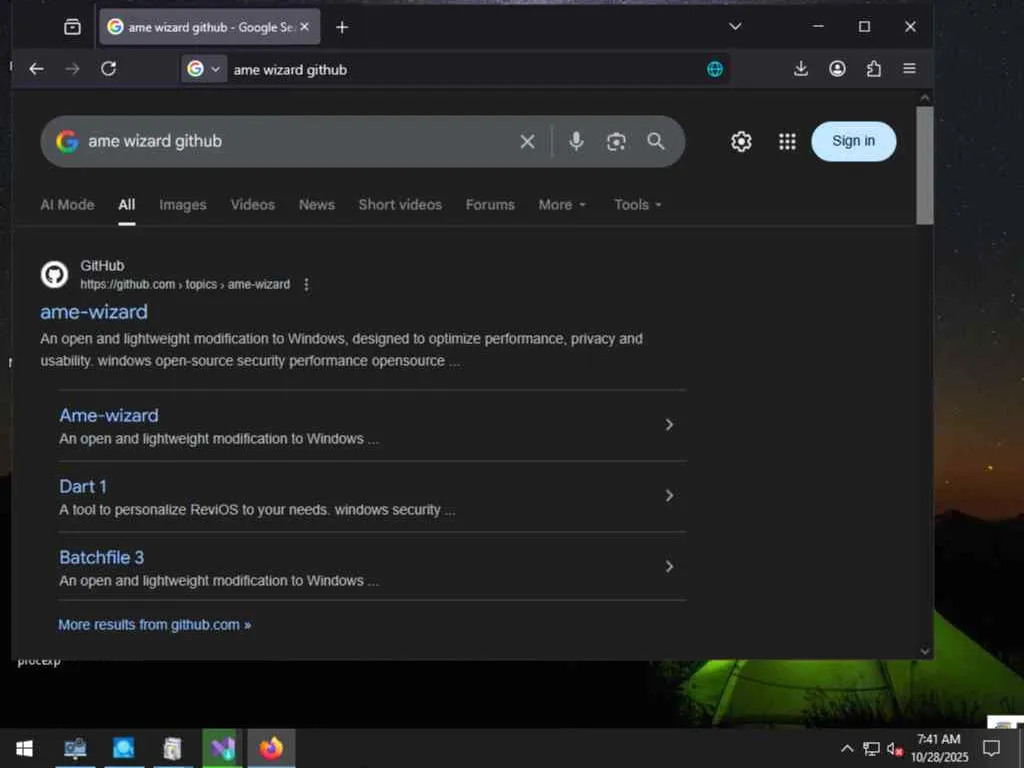
Task: Open the github.com topics ame-wizard URL
Action: [x=185, y=284]
